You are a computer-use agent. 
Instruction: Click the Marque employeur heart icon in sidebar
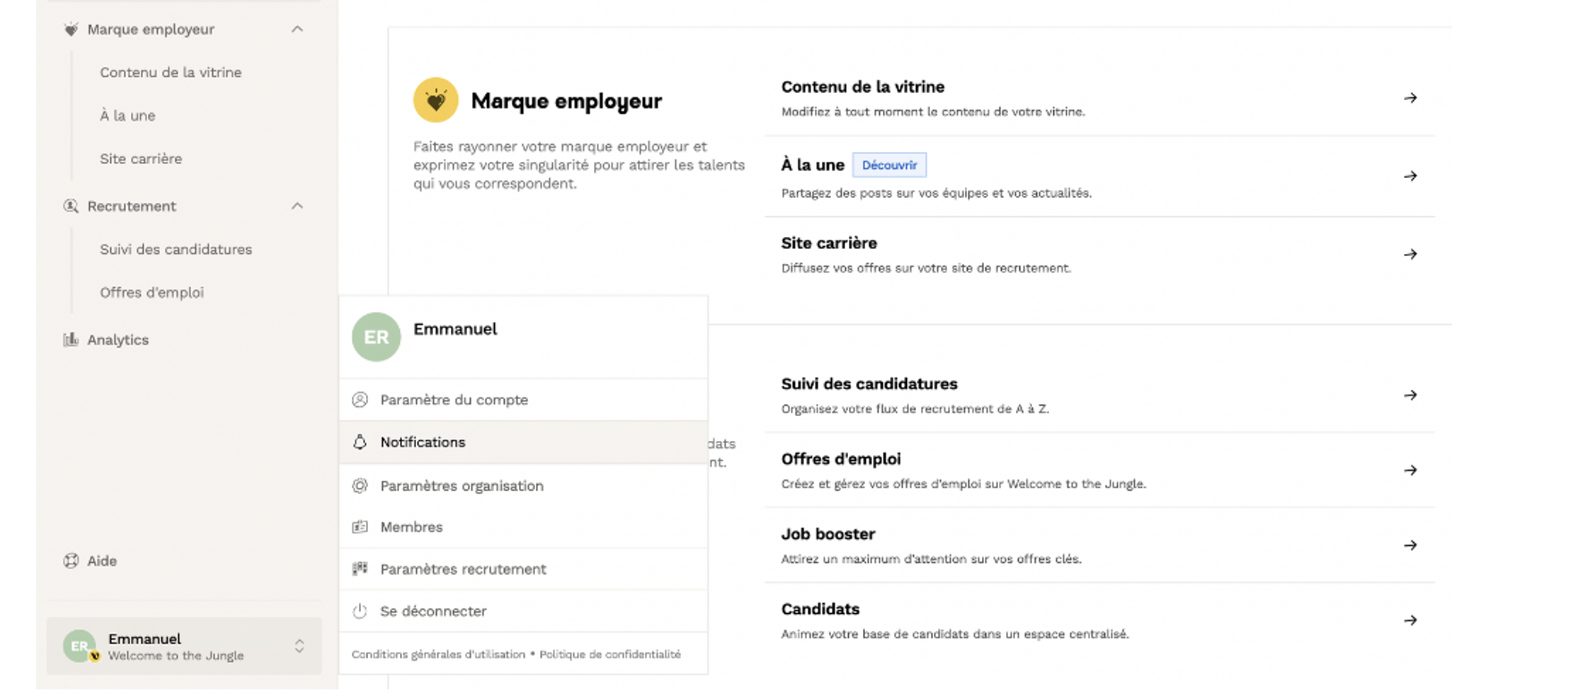(x=71, y=30)
